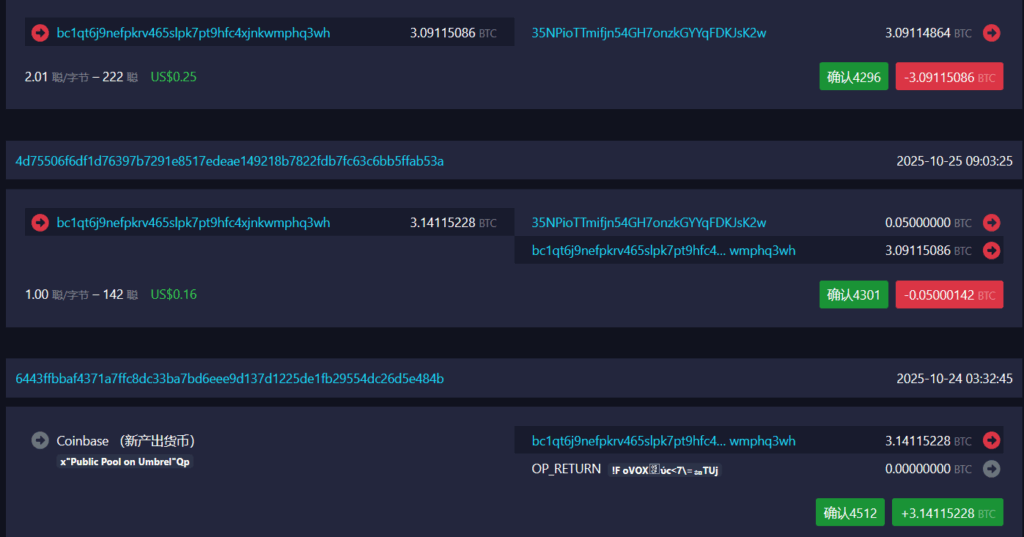The image size is (1024, 537).
Task: Open 35NPioTT address receiving 3.09114864 BTC
Action: (x=648, y=33)
